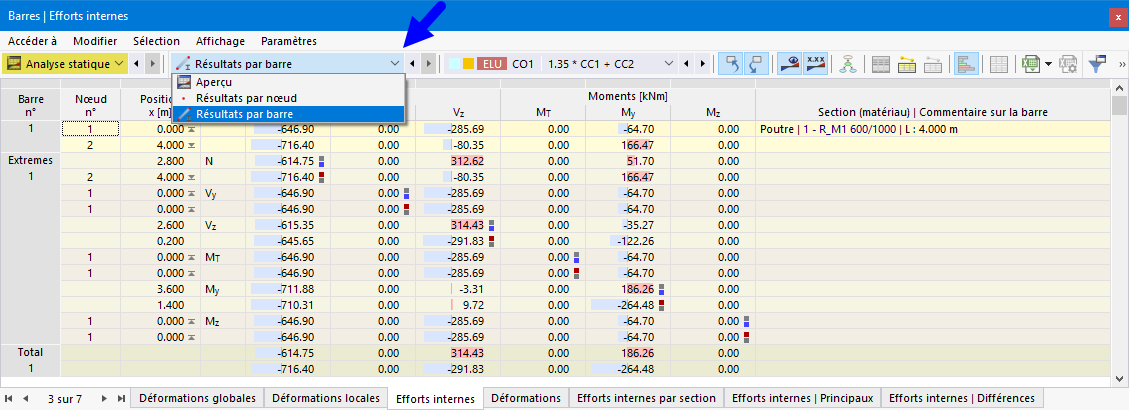Go to previous load combination arrow
The width and height of the screenshot is (1129, 410).
pyautogui.click(x=686, y=63)
